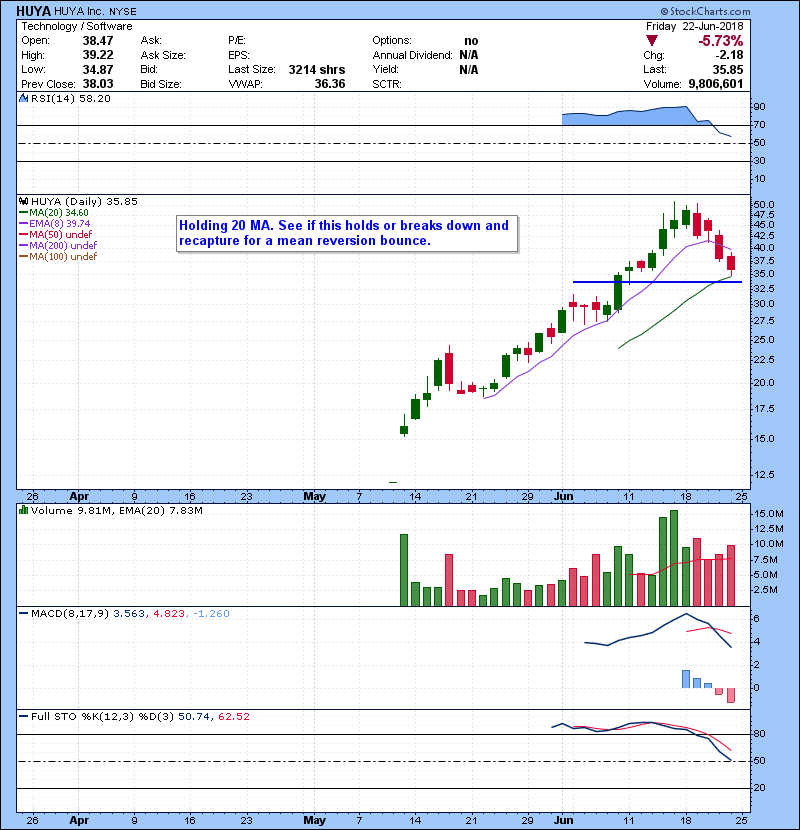This screenshot has height=830, width=800.
Task: Click the RSI 70 level axis label
Action: coord(759,125)
